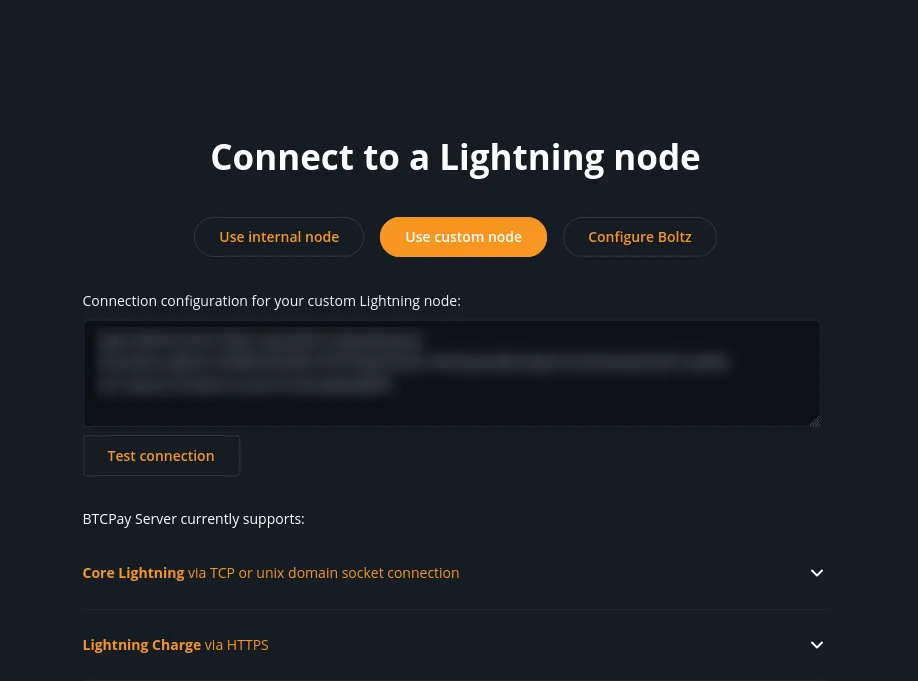Click the 'Connect to a Lightning node' heading

click(x=455, y=157)
